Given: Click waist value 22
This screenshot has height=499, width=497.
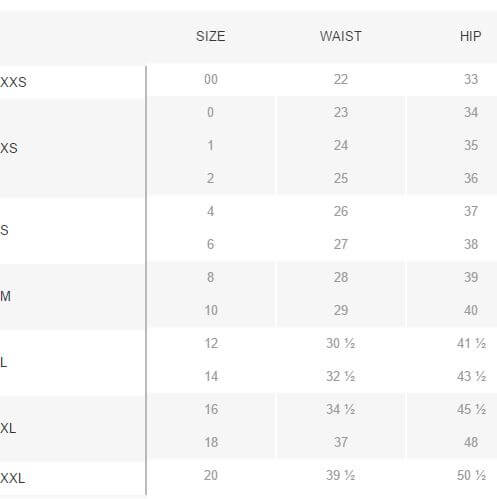Looking at the screenshot, I should click(341, 79).
